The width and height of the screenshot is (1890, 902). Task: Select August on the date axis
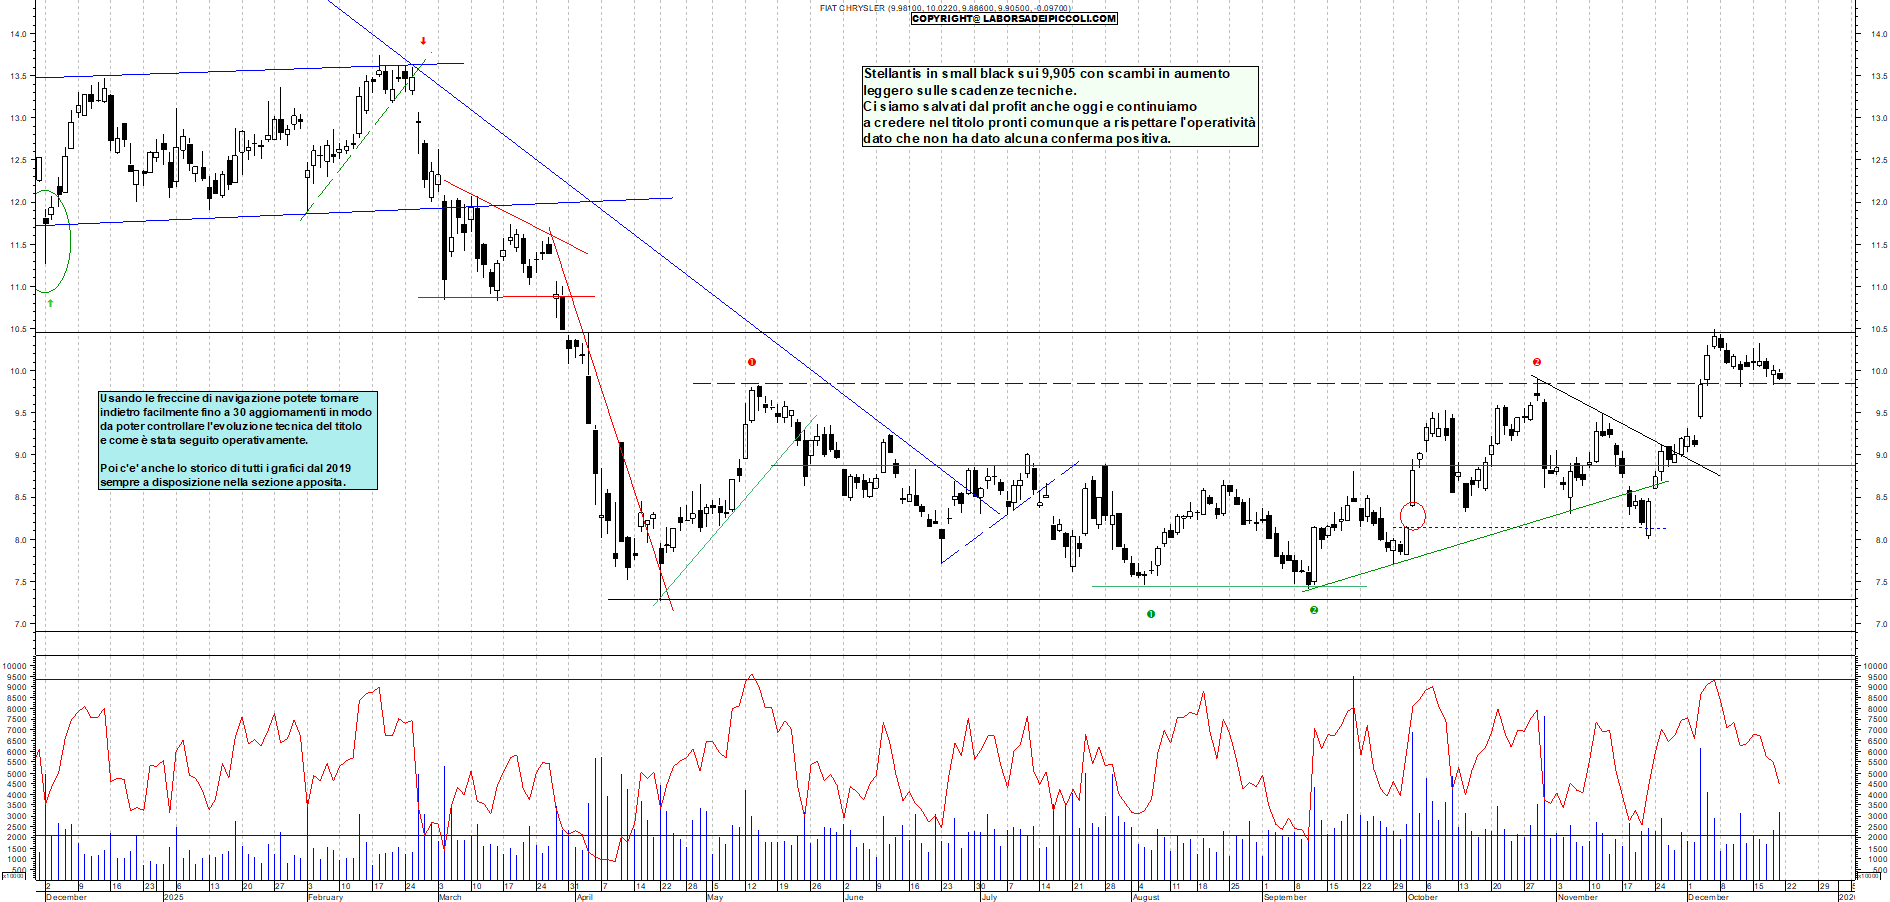click(1146, 897)
